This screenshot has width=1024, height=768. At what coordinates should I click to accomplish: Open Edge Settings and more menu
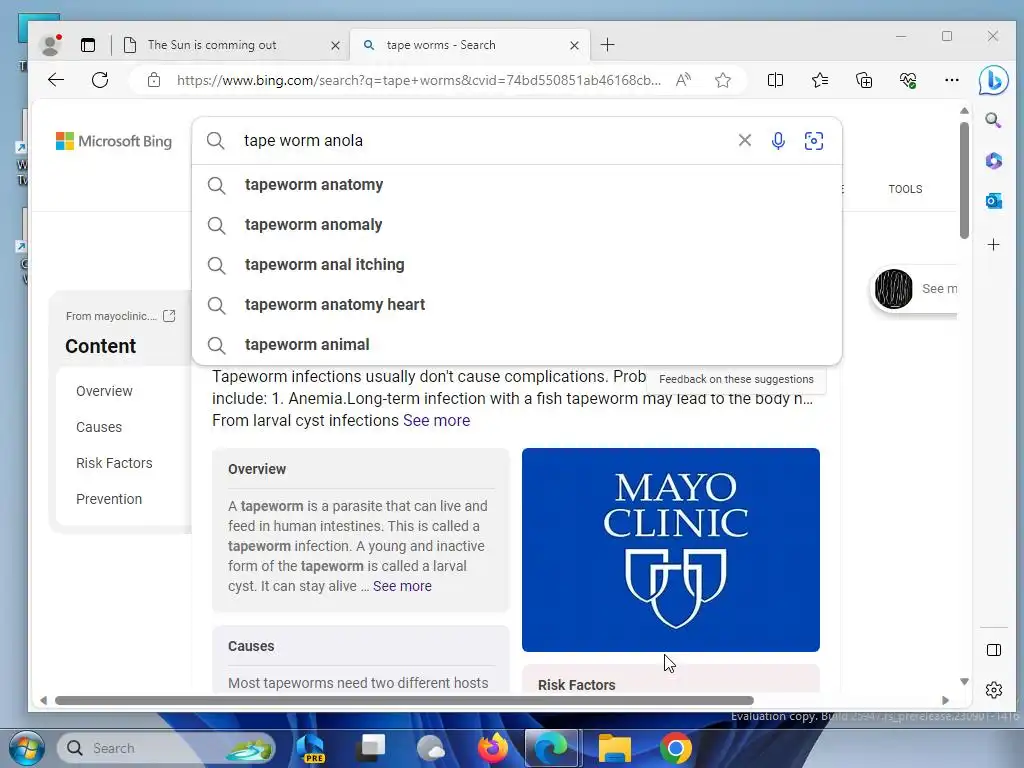pyautogui.click(x=952, y=80)
